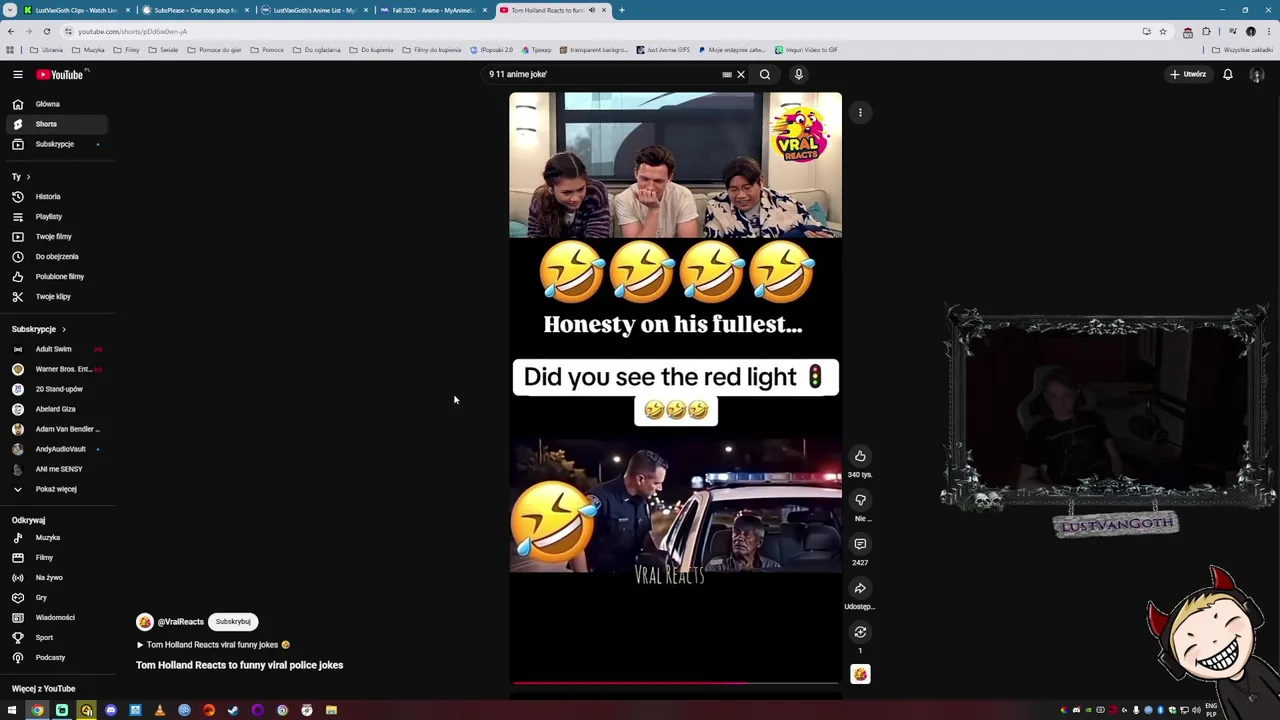Open Na żywo live section
1280x720 pixels.
coord(57,577)
